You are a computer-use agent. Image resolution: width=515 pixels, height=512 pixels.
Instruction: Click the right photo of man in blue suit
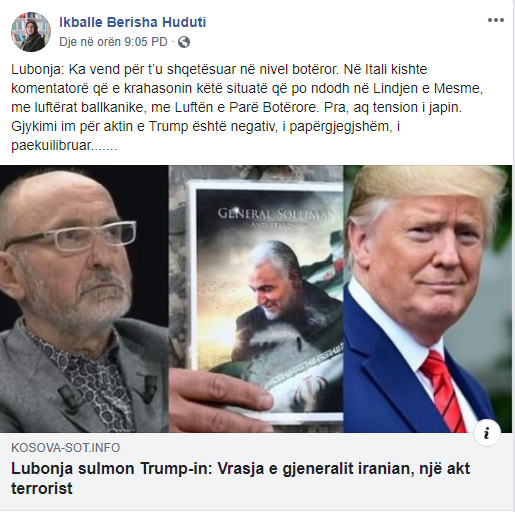click(428, 299)
